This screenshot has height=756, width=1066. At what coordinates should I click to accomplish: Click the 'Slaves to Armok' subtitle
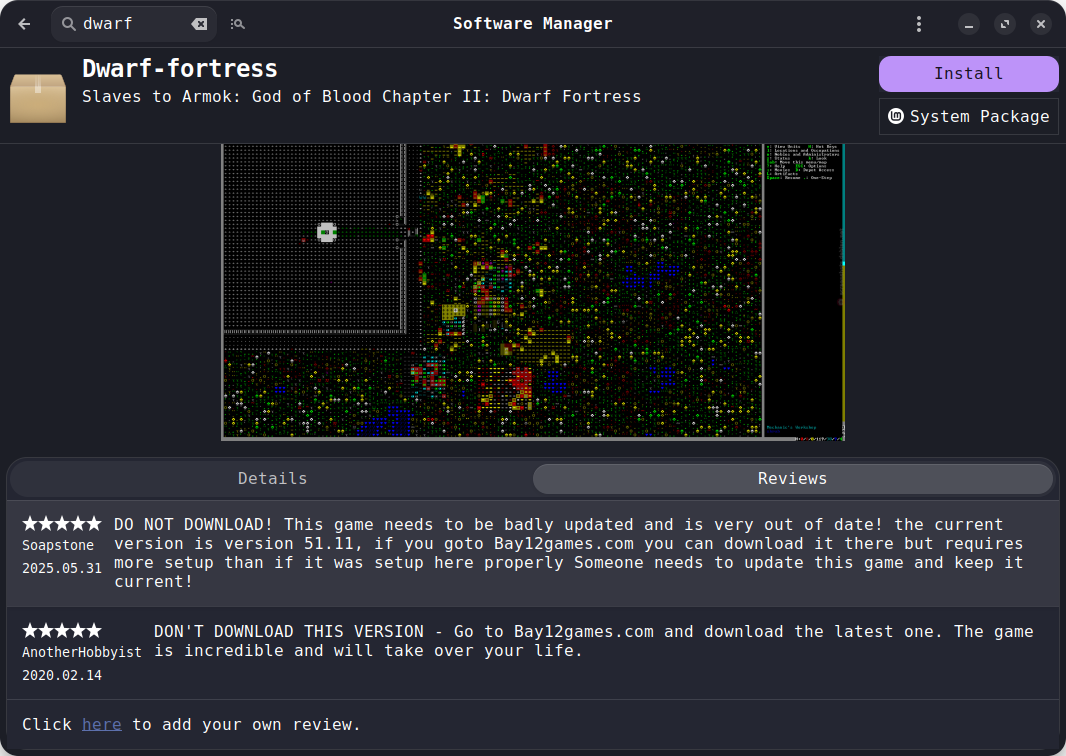[361, 97]
